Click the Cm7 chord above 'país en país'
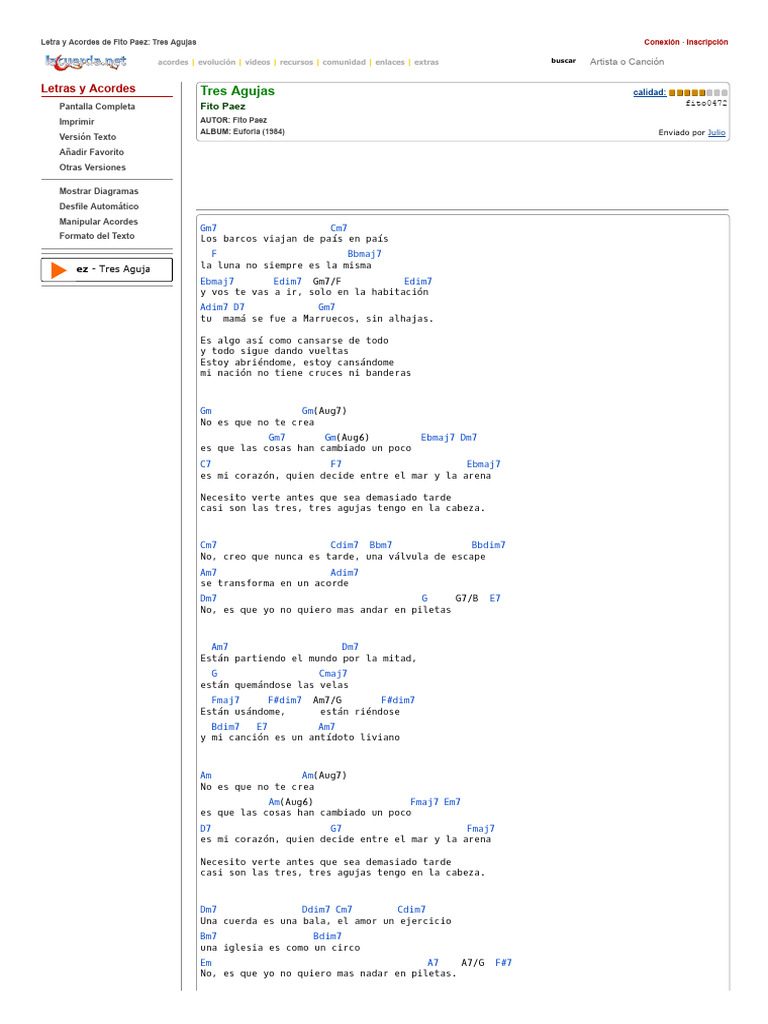This screenshot has height=1024, width=768. click(x=338, y=228)
